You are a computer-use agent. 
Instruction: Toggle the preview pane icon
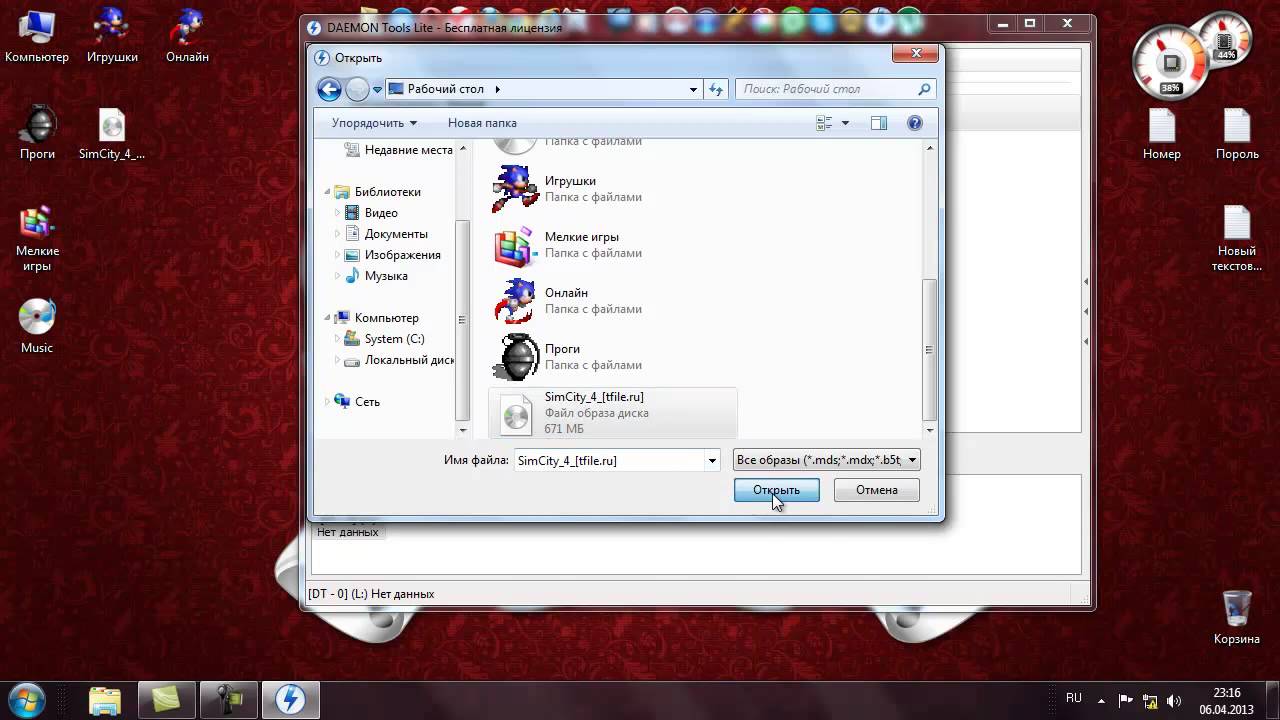pos(879,123)
